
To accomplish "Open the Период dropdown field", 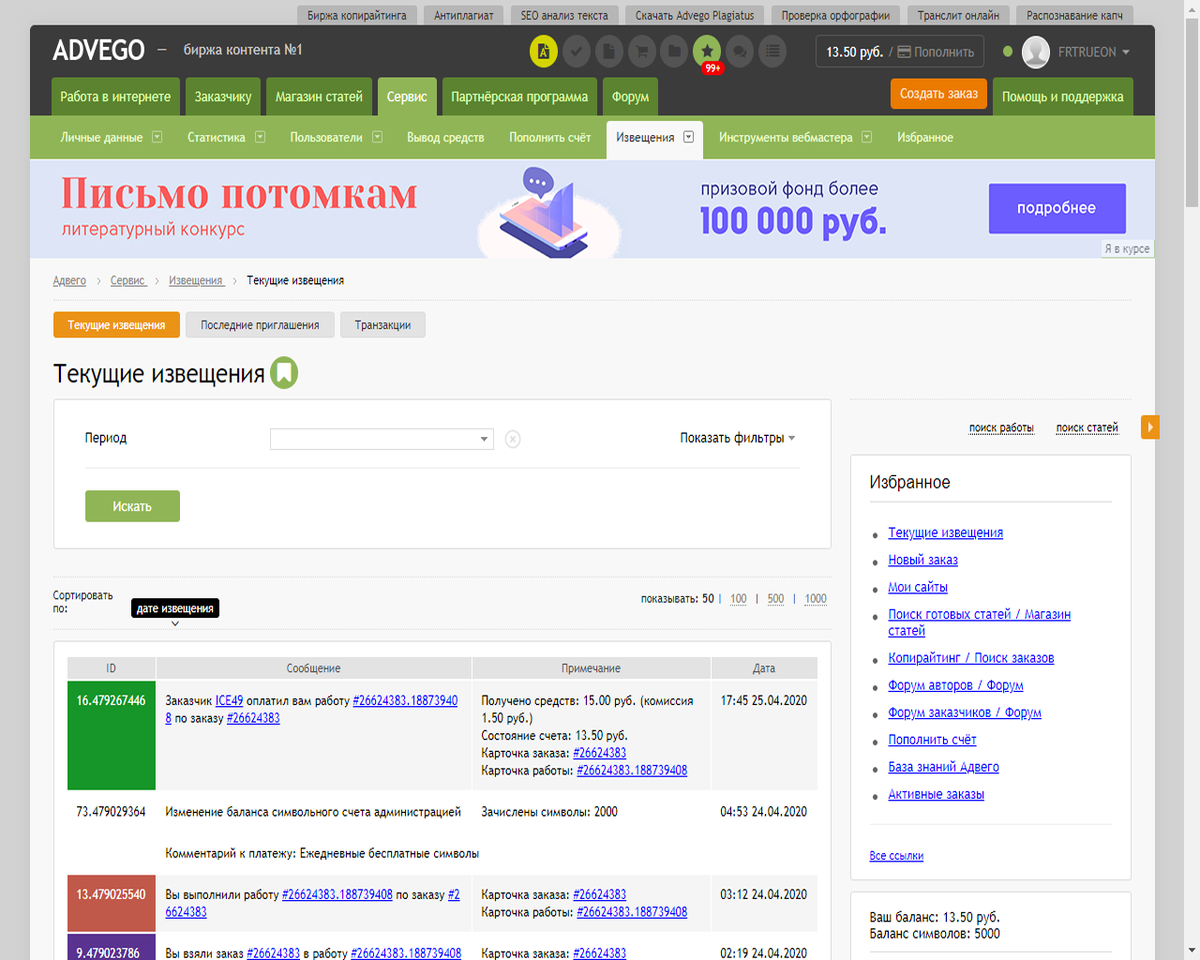I will pyautogui.click(x=382, y=439).
